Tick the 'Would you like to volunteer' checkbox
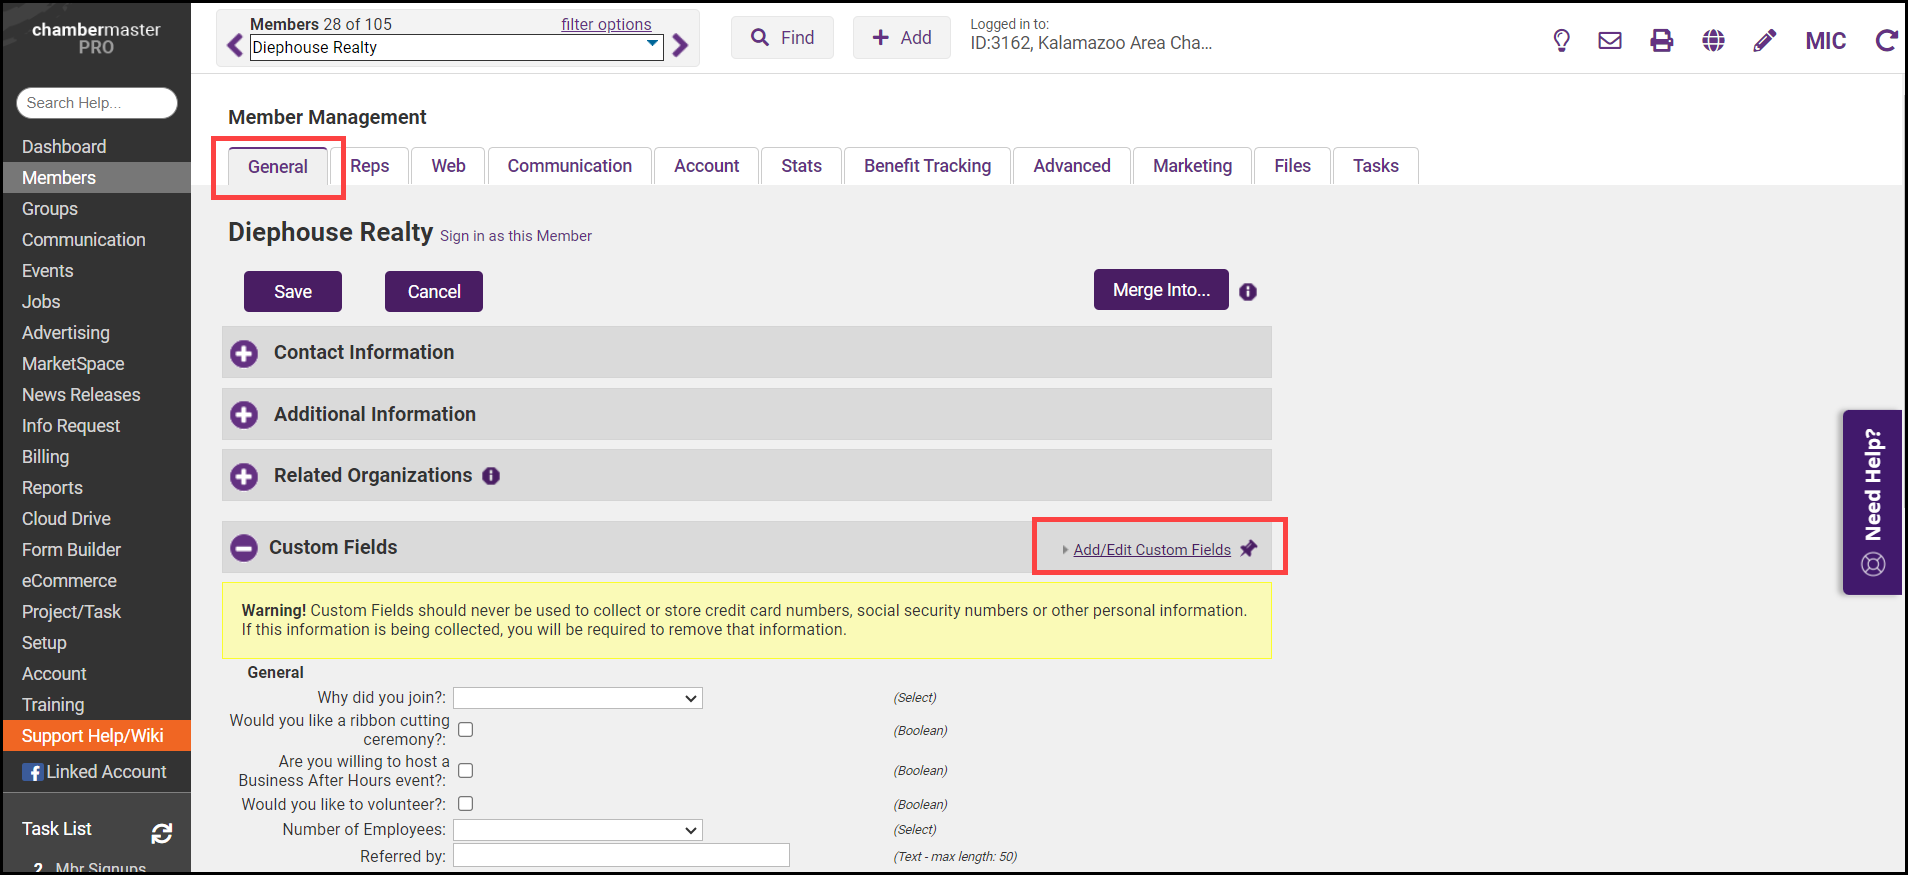 466,804
